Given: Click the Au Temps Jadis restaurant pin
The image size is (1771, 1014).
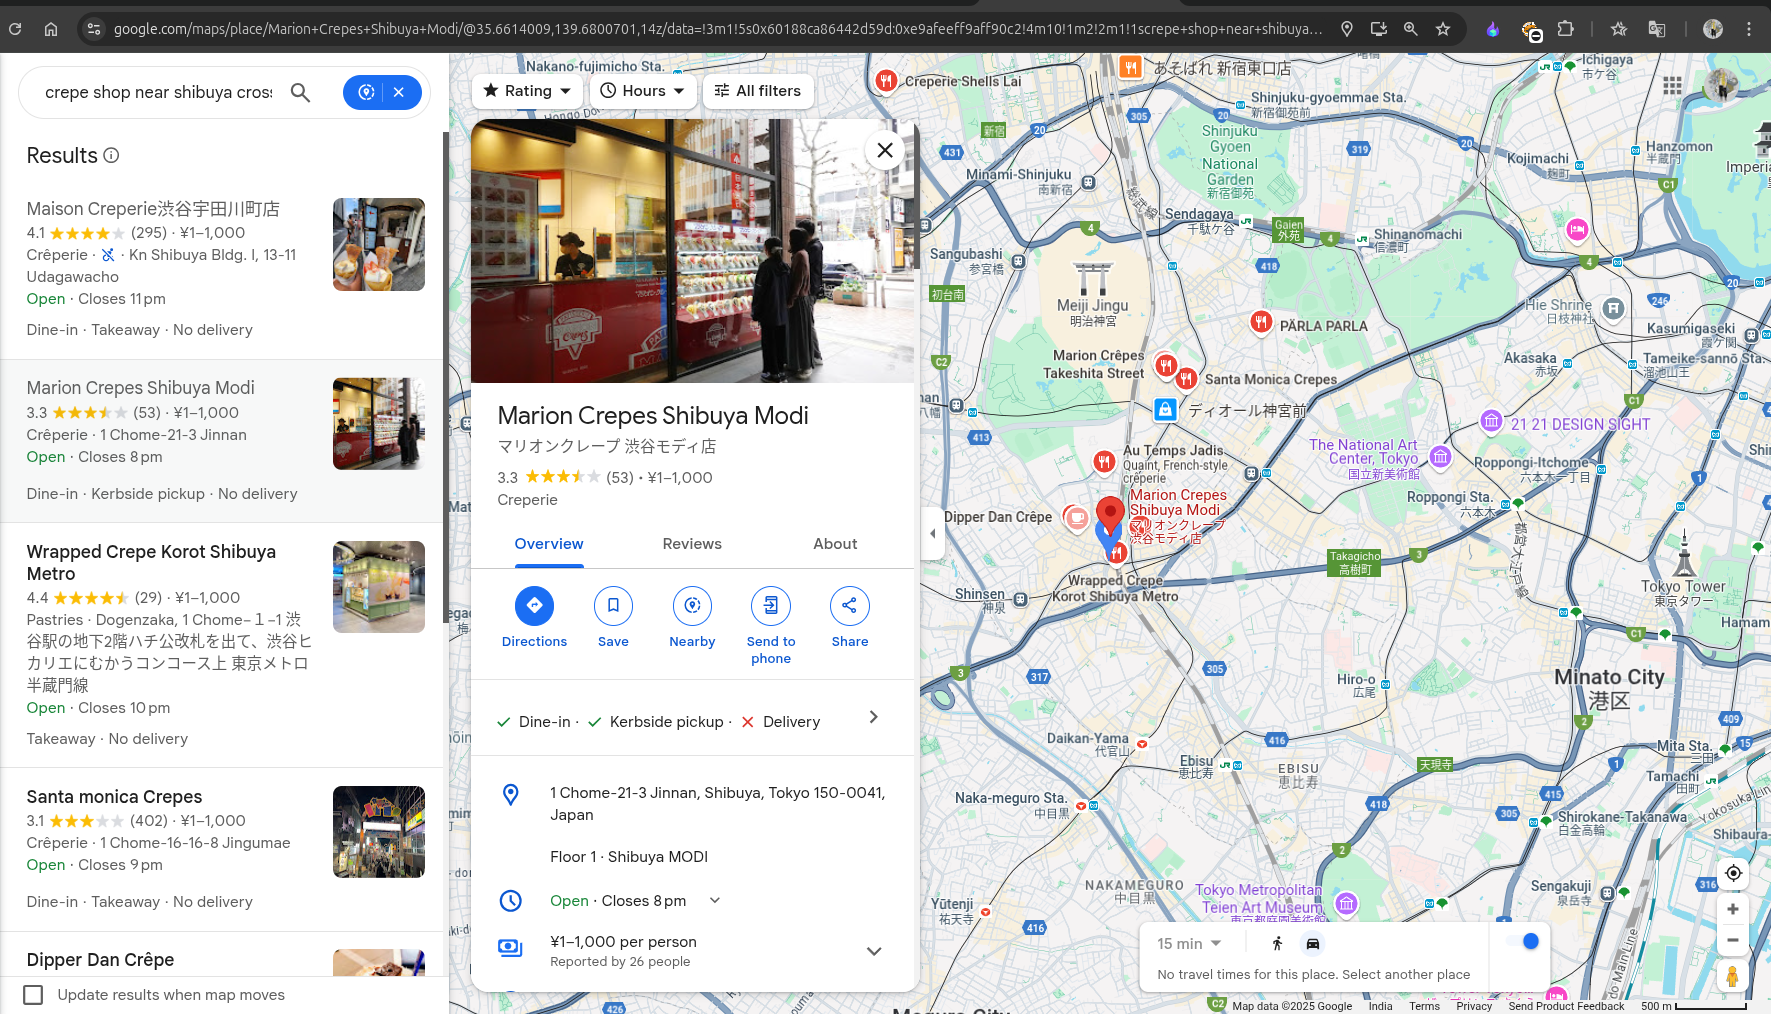Looking at the screenshot, I should pos(1104,461).
